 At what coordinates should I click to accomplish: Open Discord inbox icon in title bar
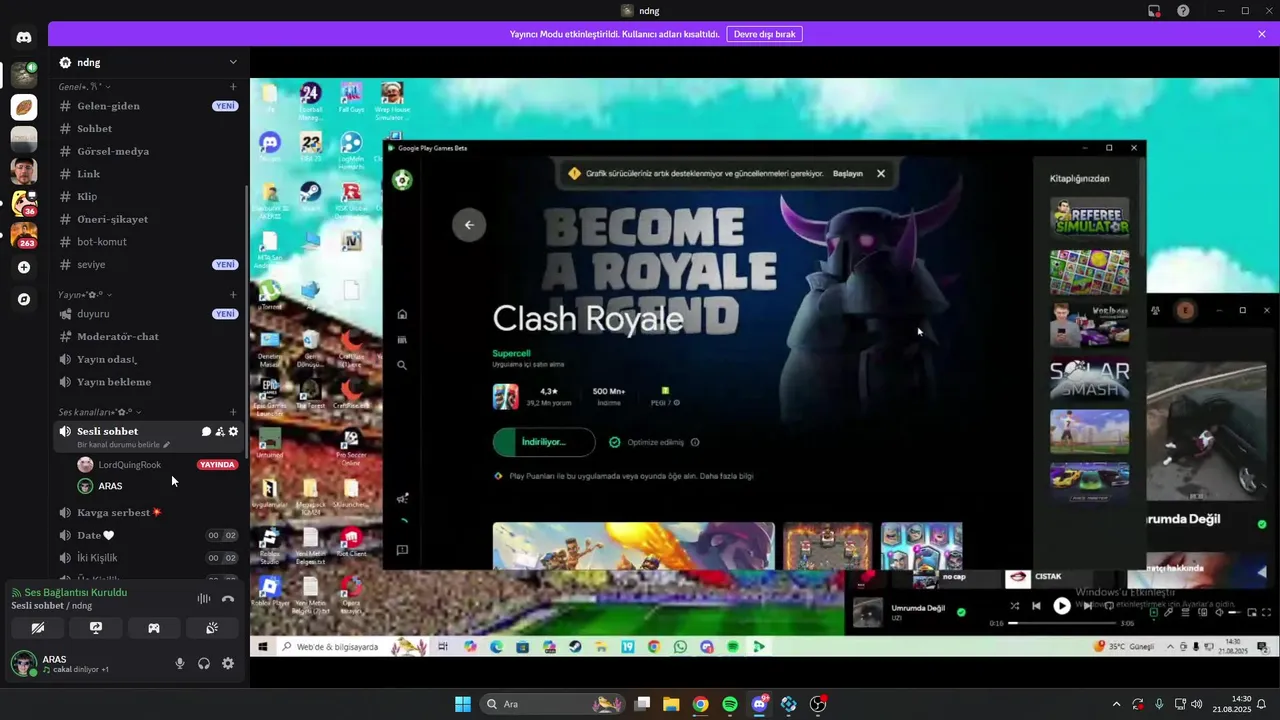pos(1154,11)
